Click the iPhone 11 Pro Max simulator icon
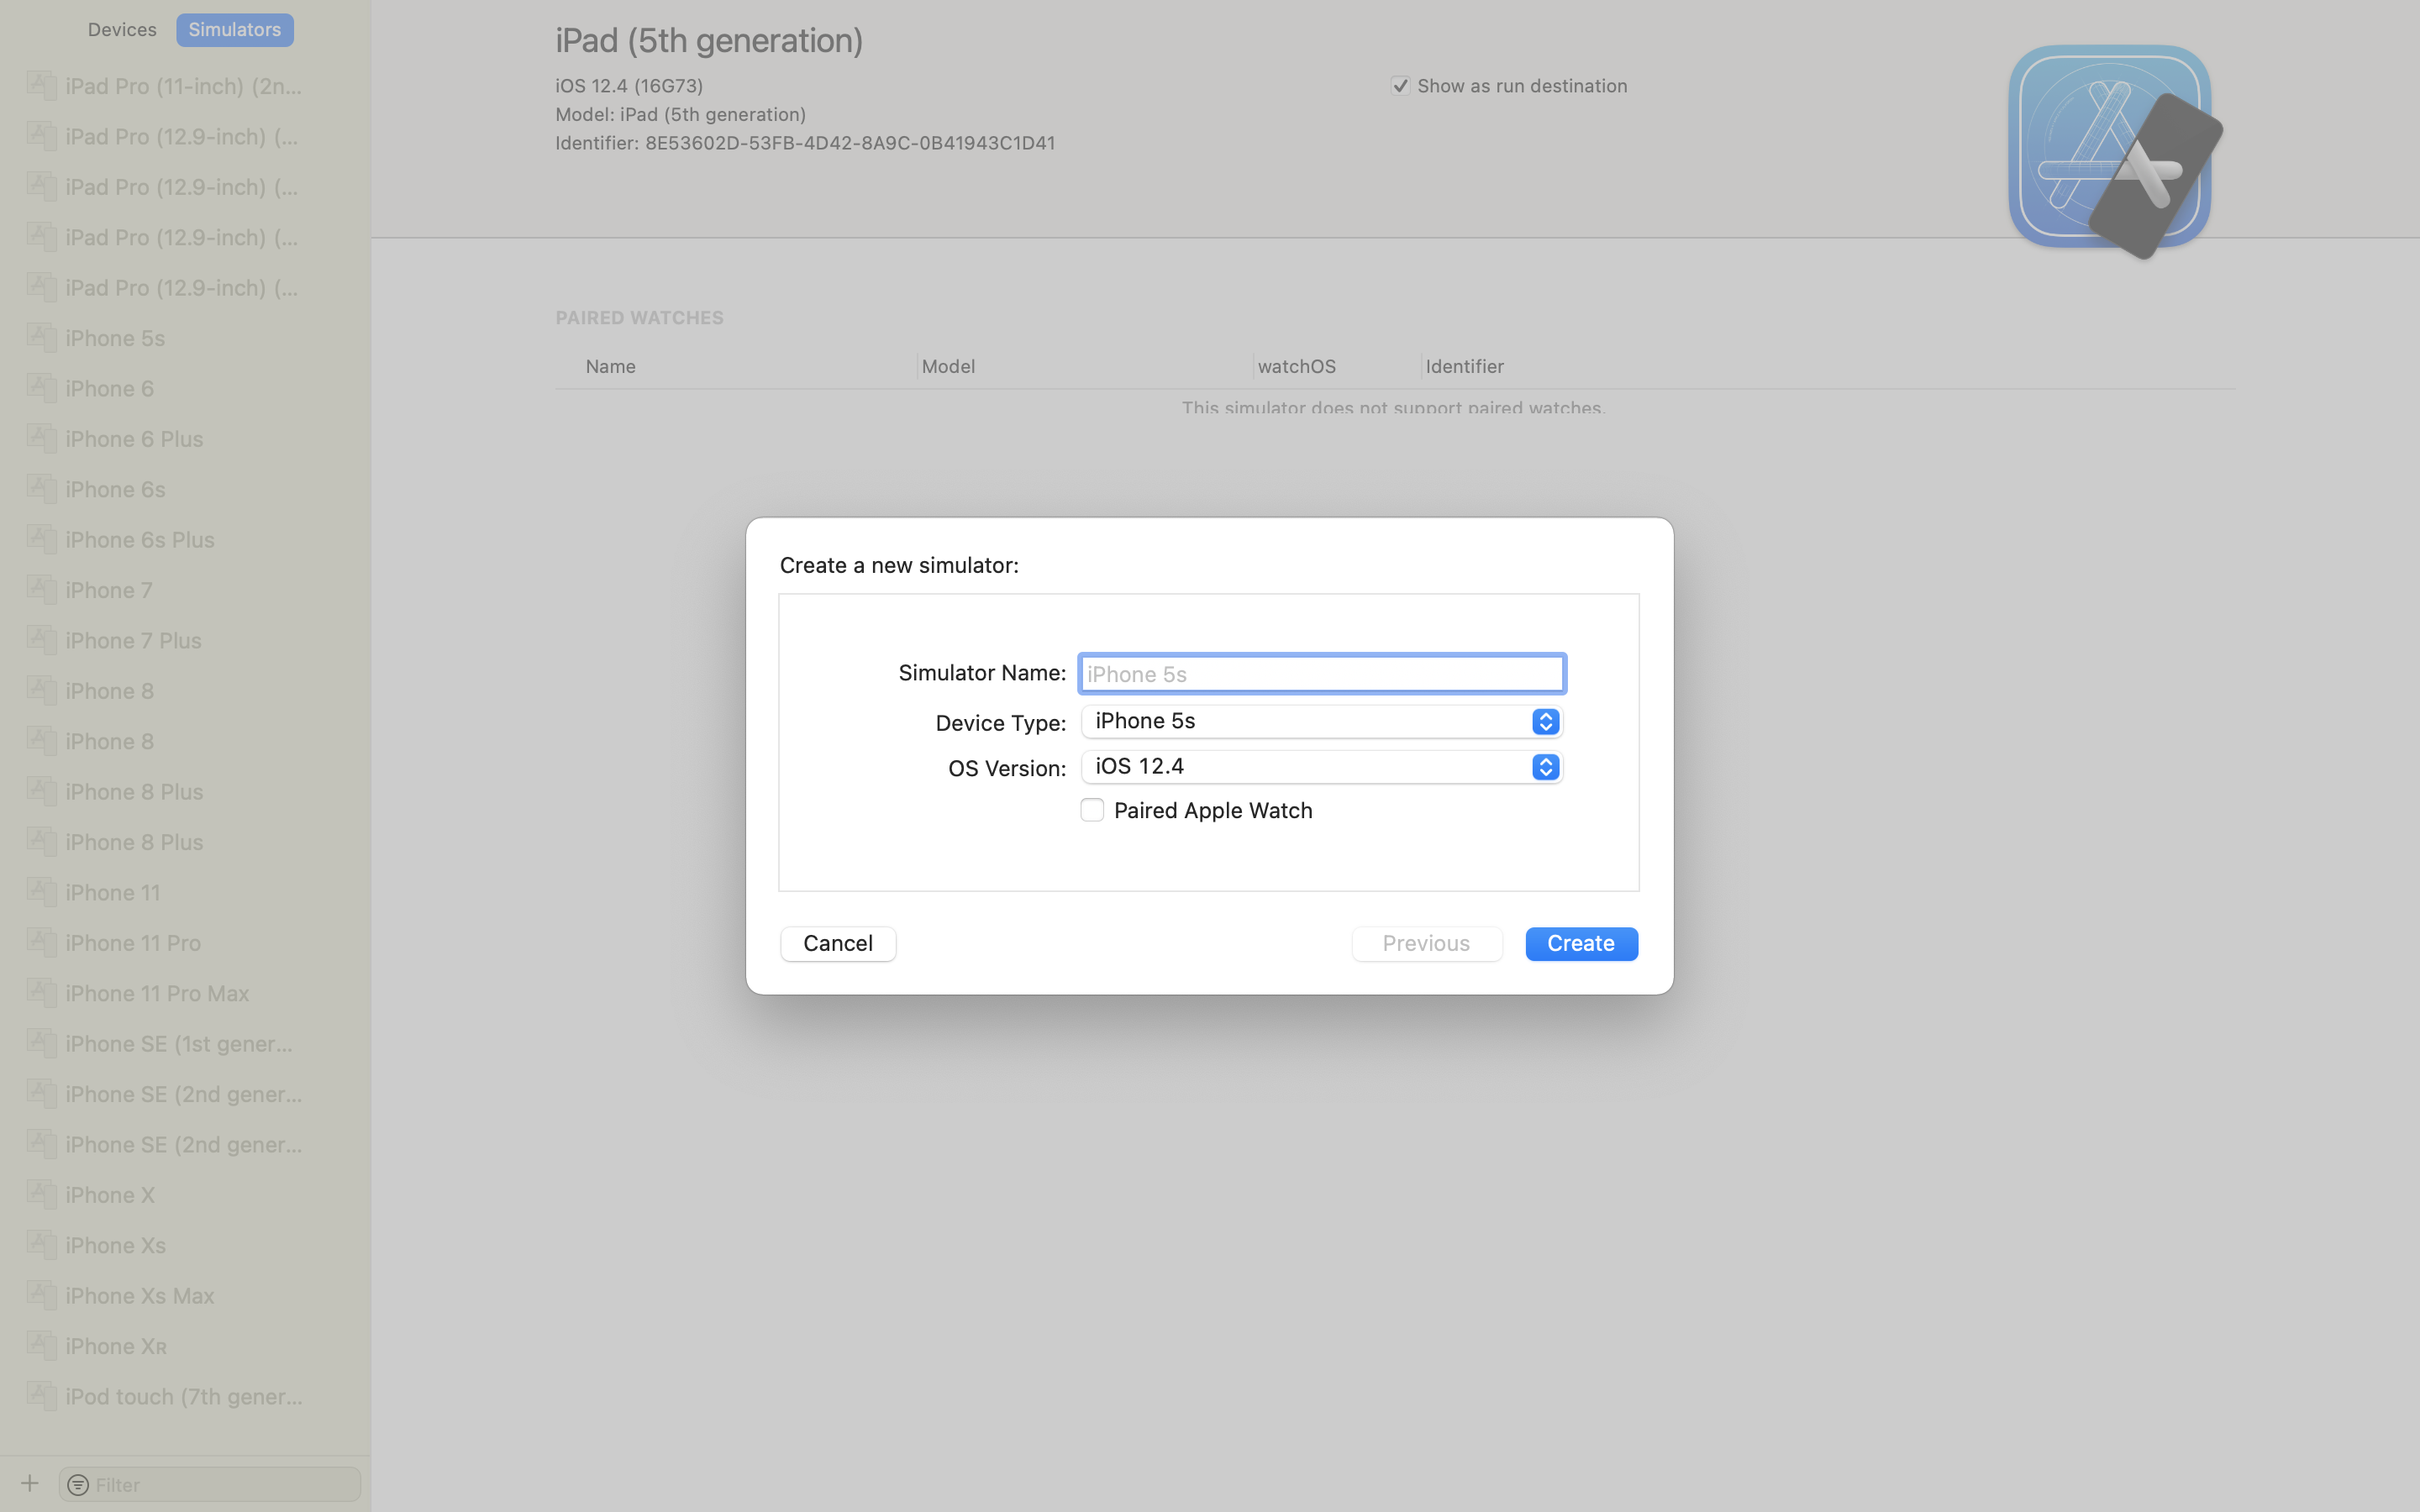Screen dimensions: 2420x1512 [x=41, y=992]
